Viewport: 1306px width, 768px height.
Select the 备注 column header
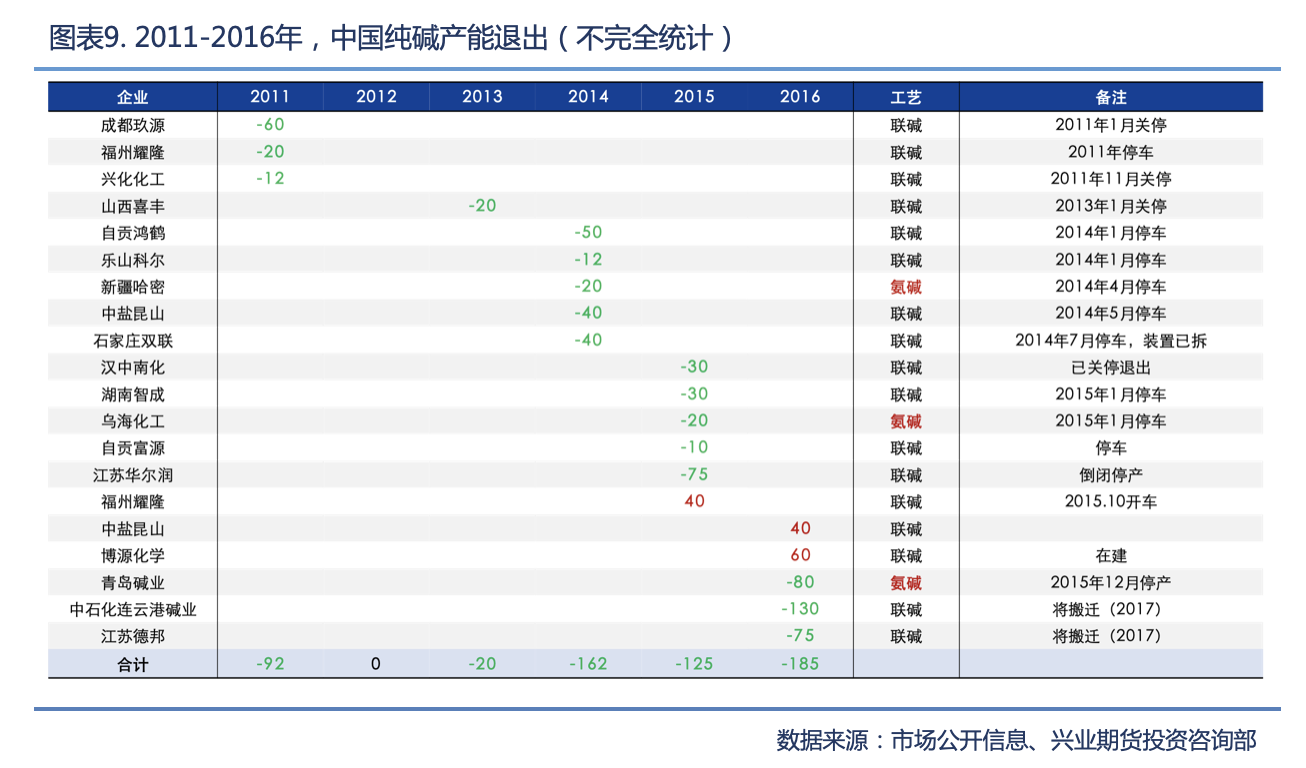pyautogui.click(x=1110, y=97)
